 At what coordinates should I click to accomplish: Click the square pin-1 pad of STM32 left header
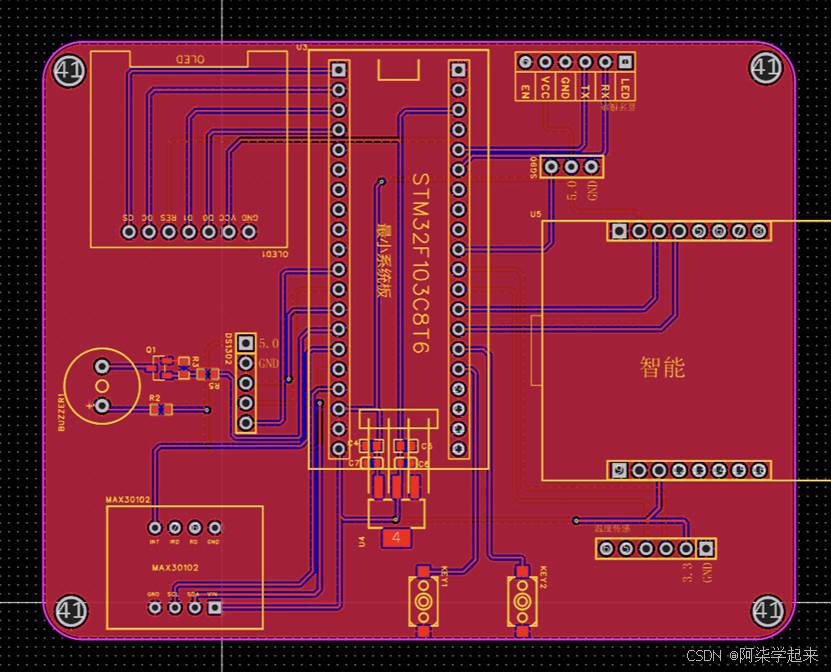tap(339, 69)
